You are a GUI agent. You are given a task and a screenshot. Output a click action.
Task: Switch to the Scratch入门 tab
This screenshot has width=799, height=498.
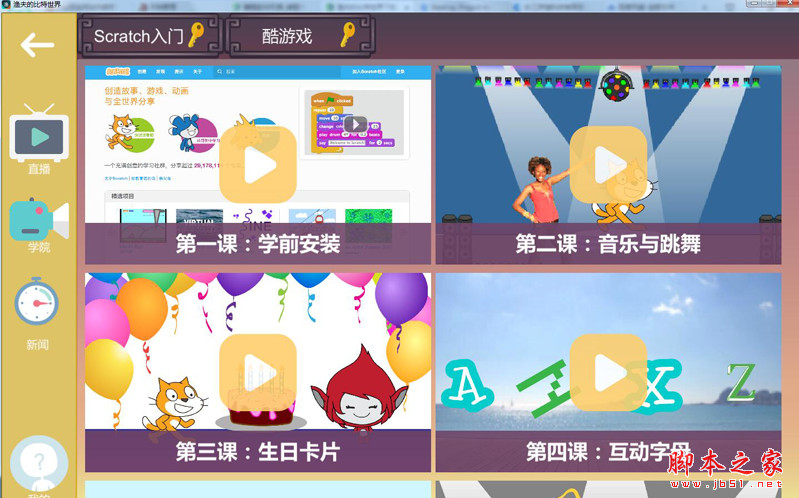click(150, 36)
